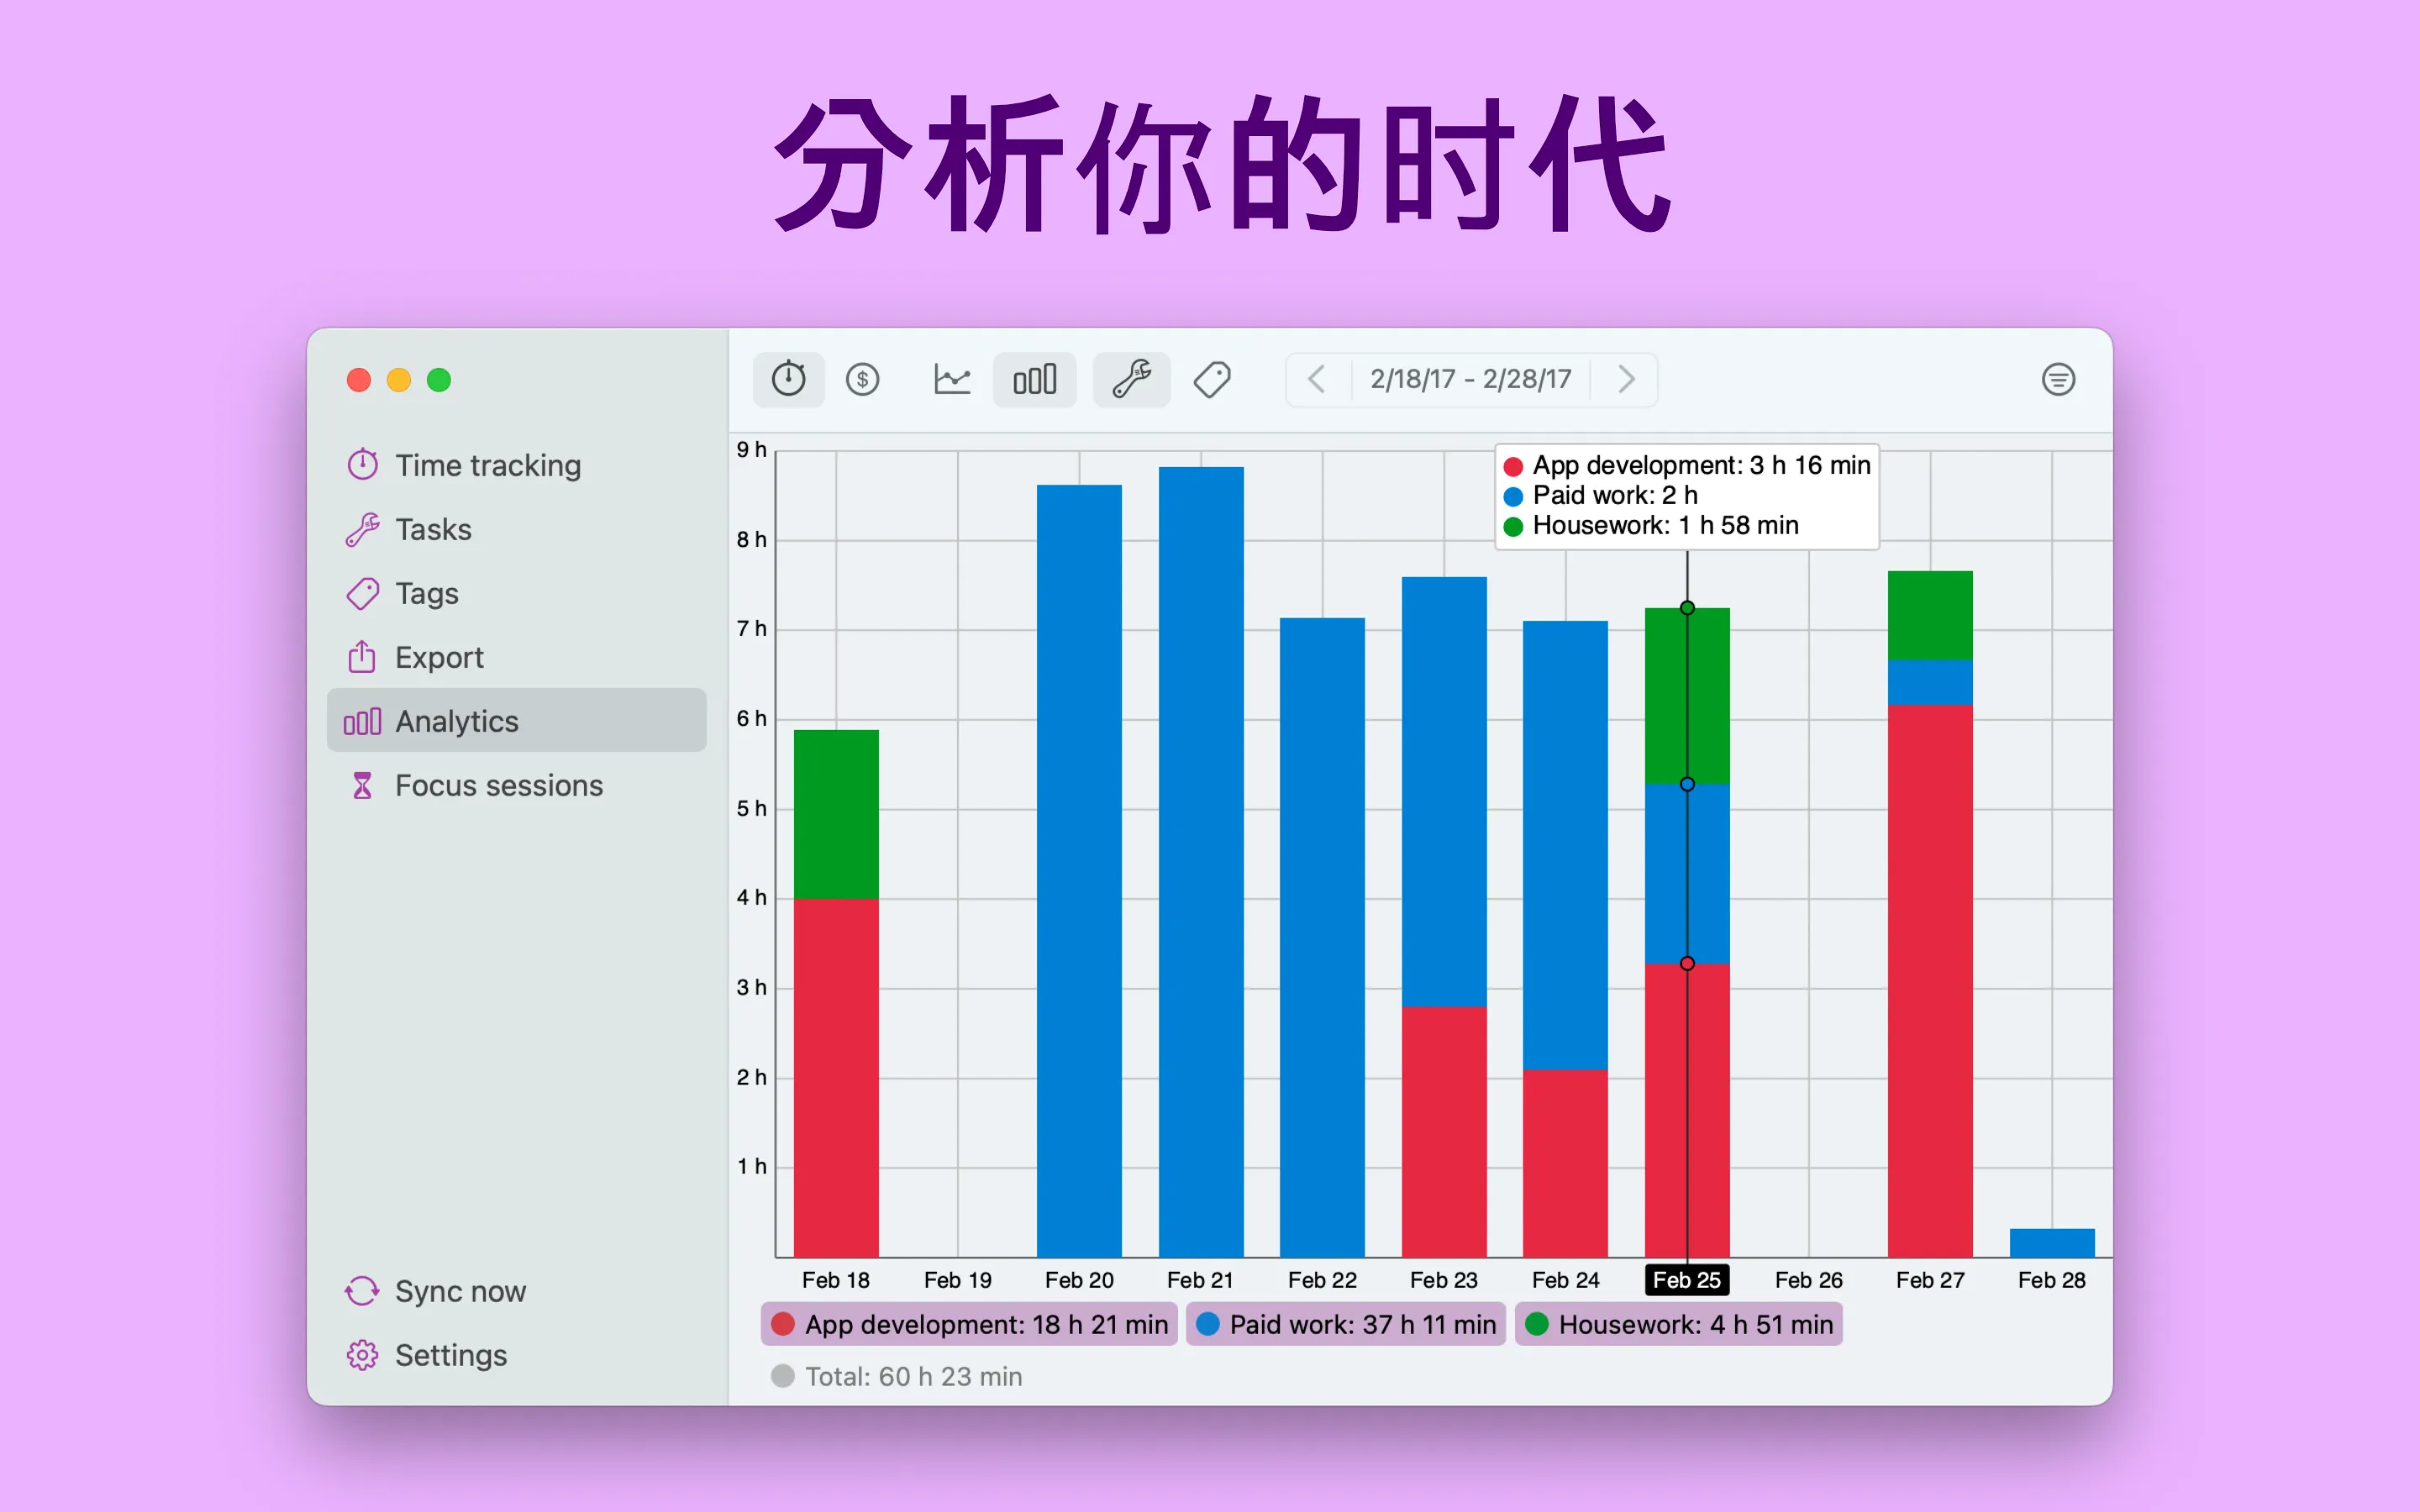Go to previous date range arrow
Image resolution: width=2420 pixels, height=1512 pixels.
coord(1317,379)
